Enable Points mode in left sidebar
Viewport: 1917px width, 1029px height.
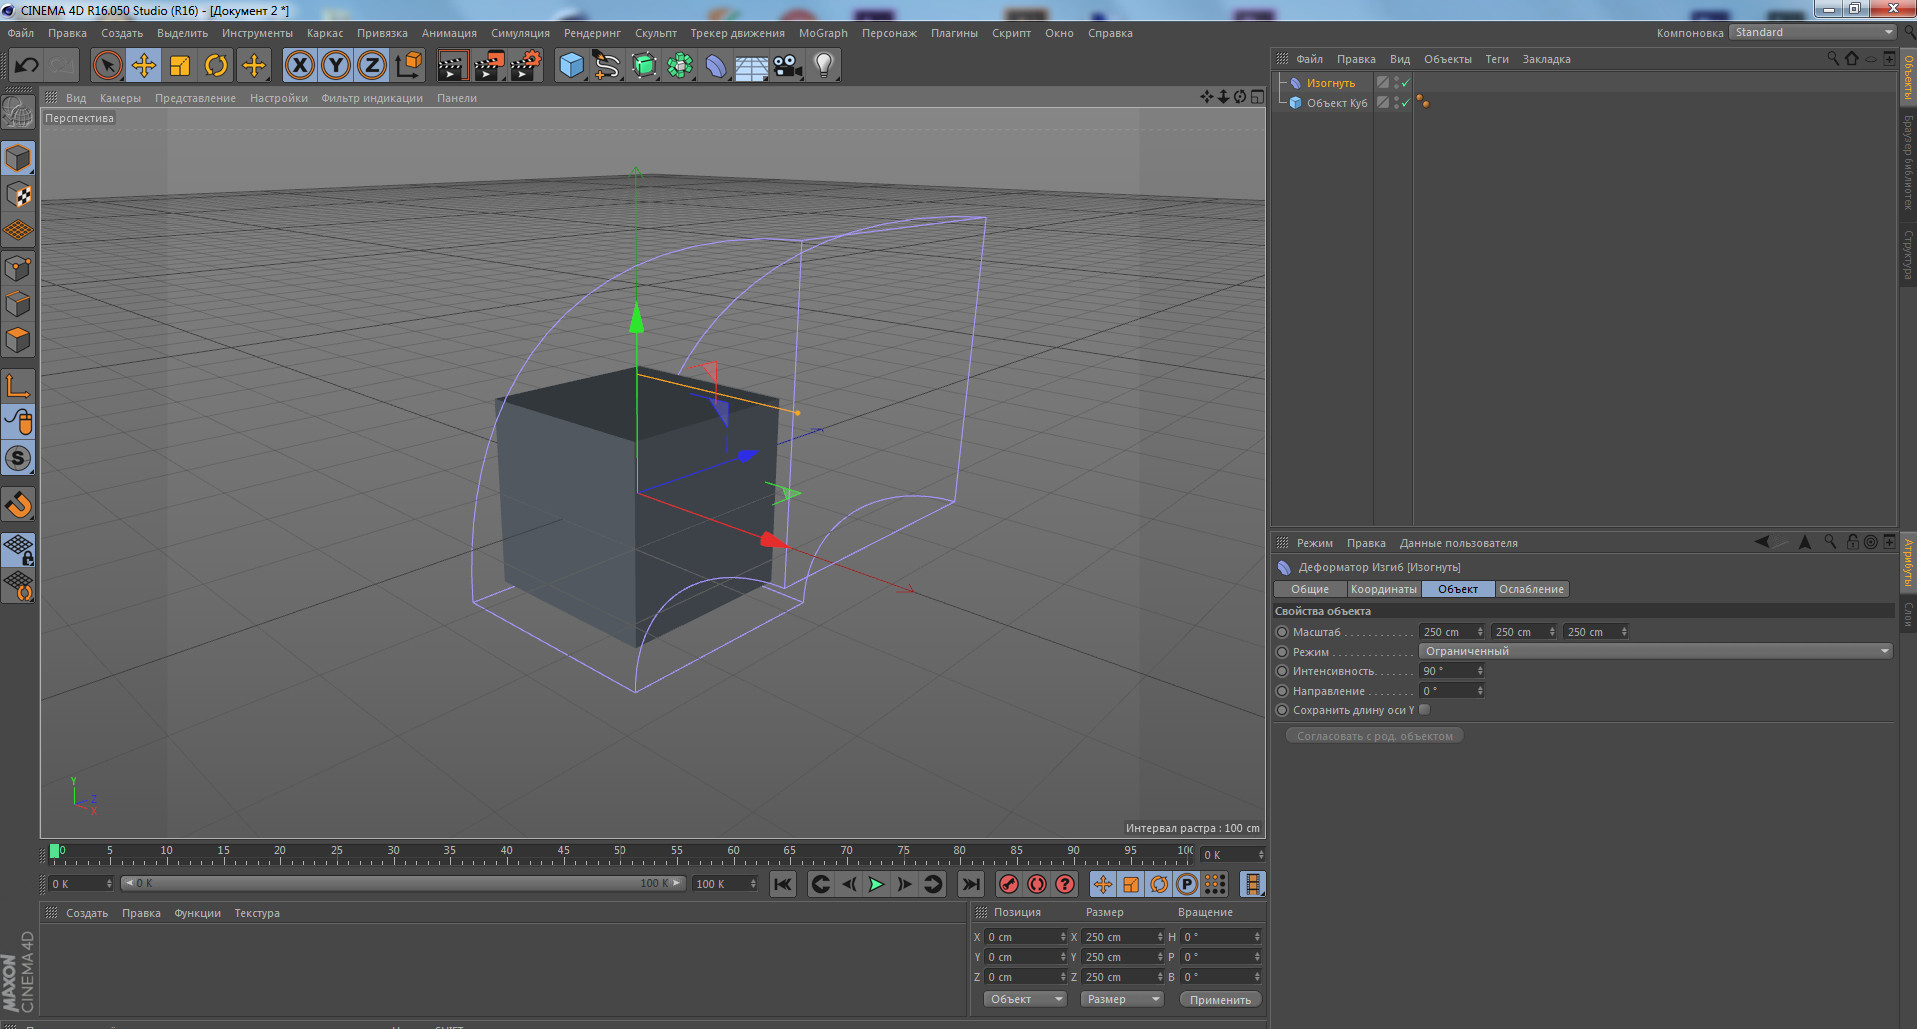click(19, 267)
